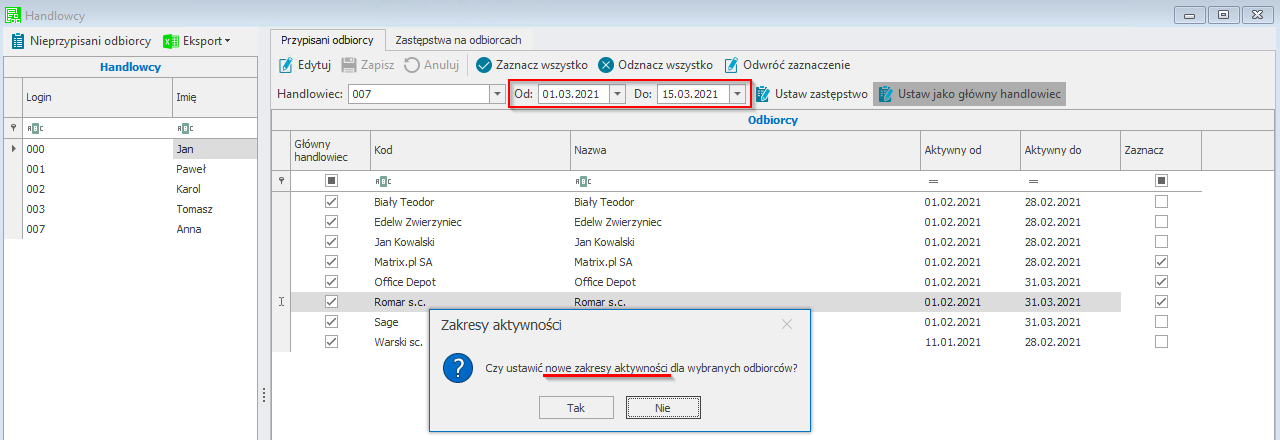
Task: Click the Ustaw zastępstwo icon
Action: tap(763, 94)
